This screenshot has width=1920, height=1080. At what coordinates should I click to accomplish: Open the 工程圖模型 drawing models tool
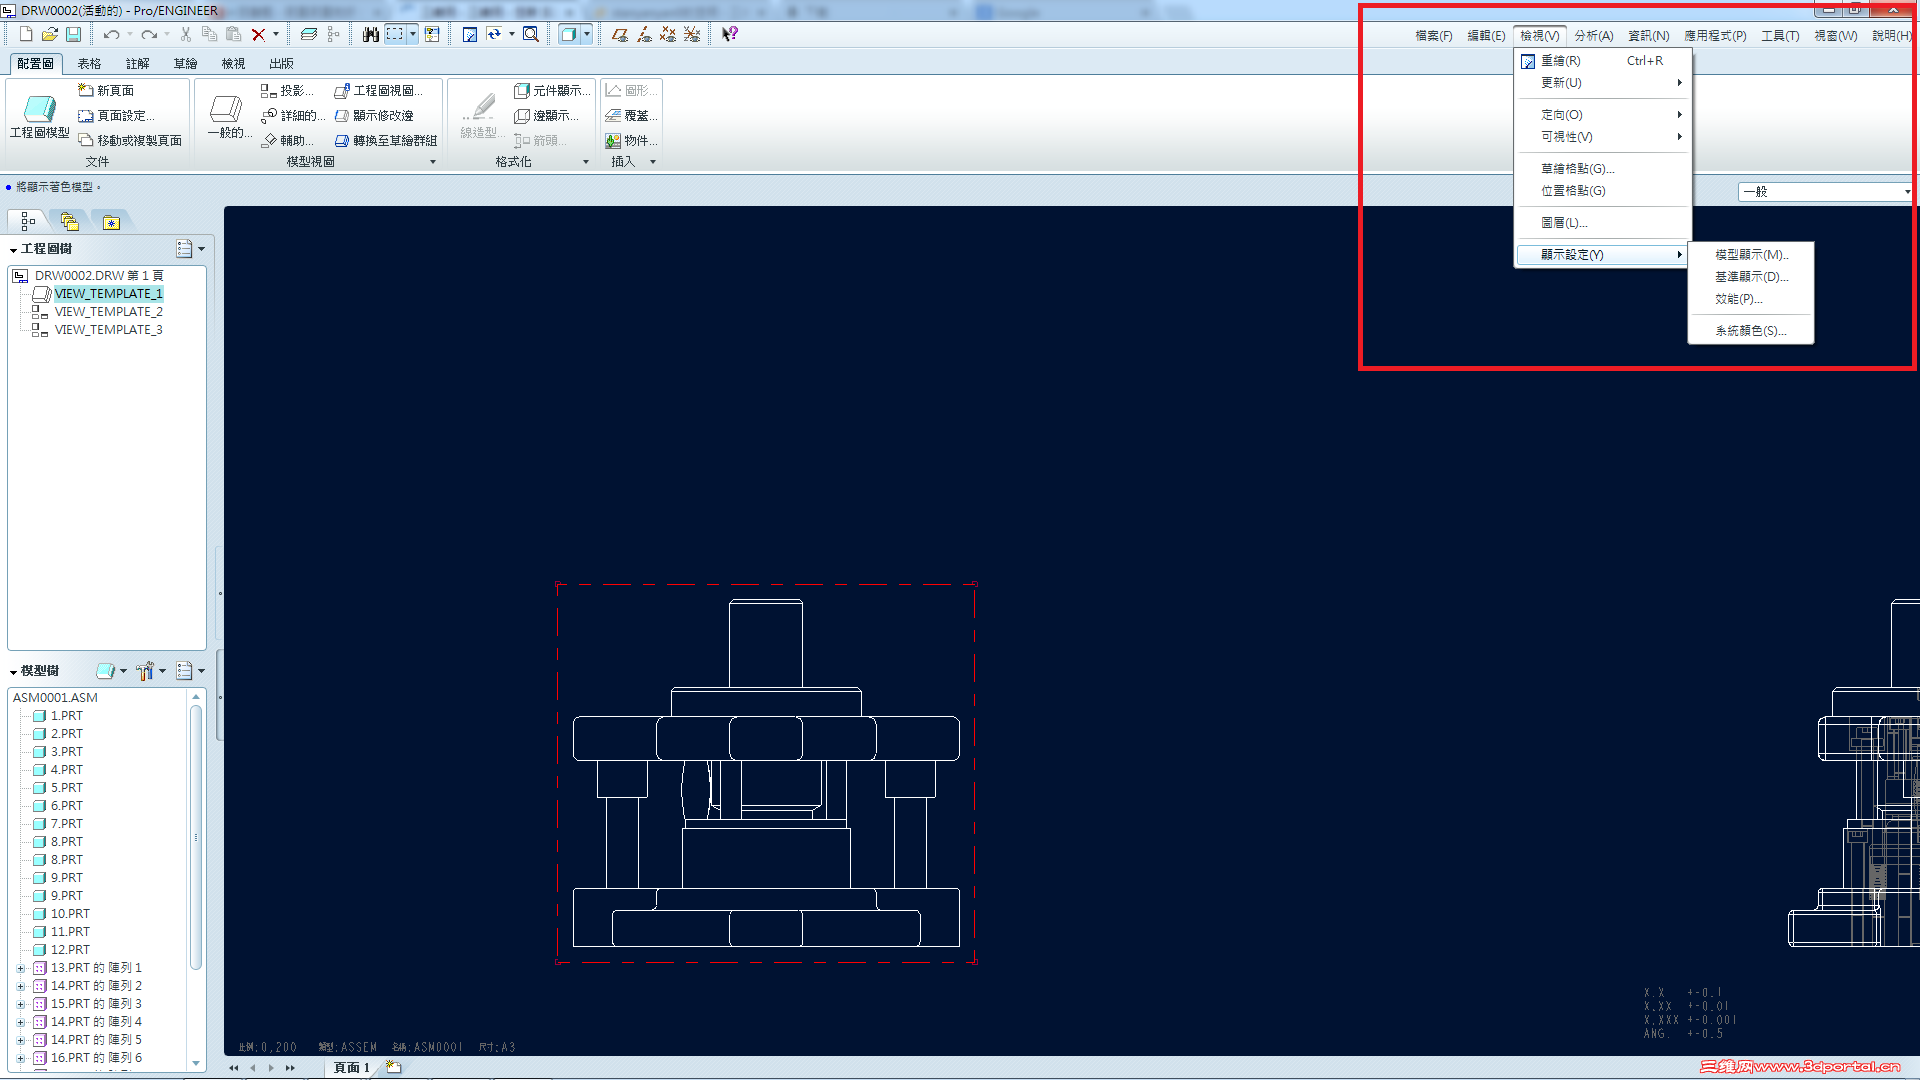[x=40, y=116]
